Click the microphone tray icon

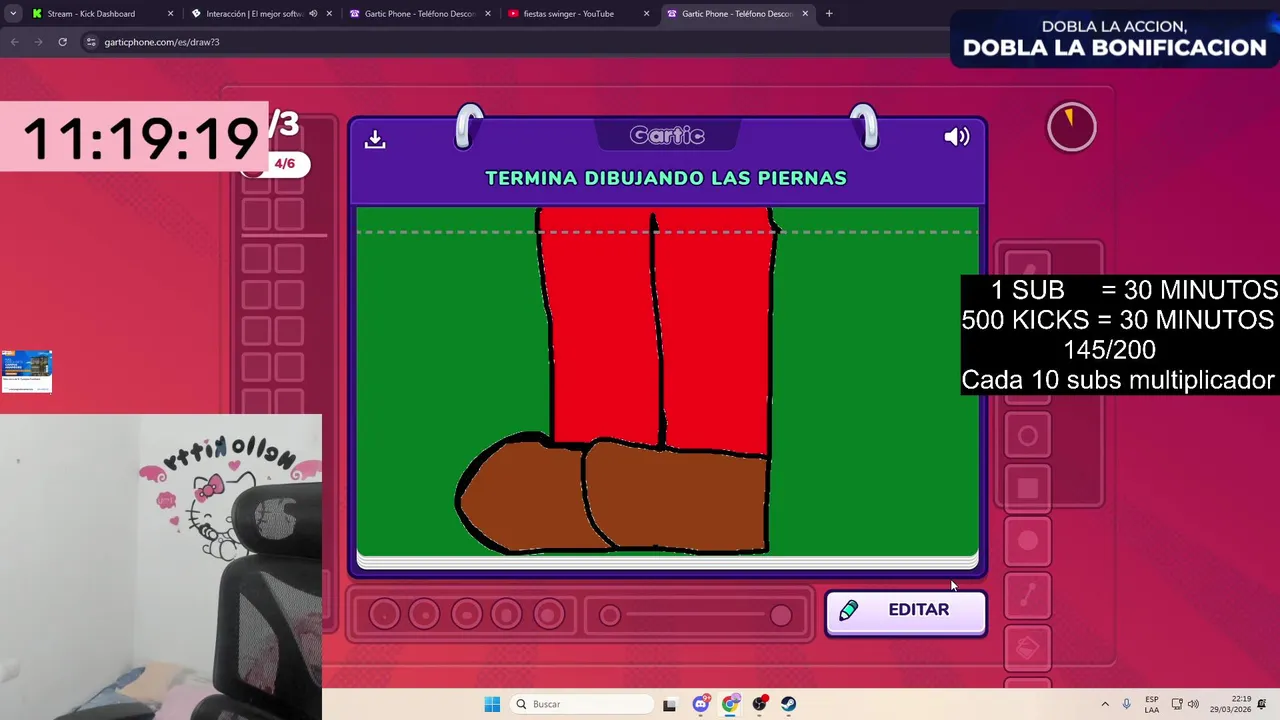point(1127,704)
